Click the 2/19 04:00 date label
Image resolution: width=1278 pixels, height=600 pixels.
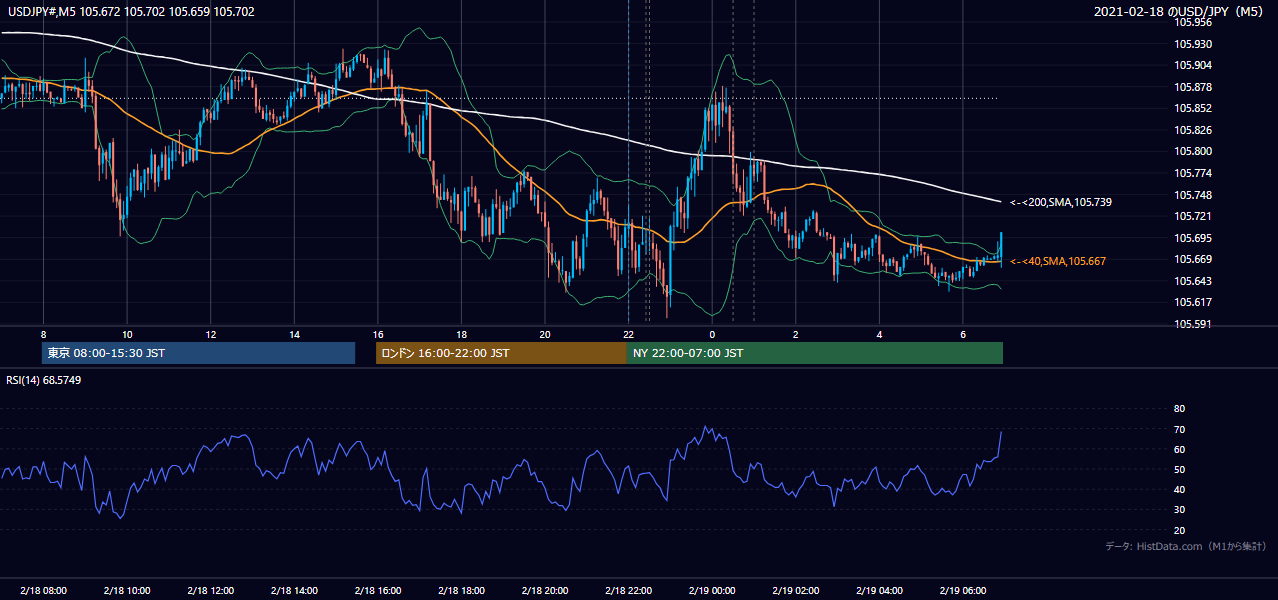[879, 591]
